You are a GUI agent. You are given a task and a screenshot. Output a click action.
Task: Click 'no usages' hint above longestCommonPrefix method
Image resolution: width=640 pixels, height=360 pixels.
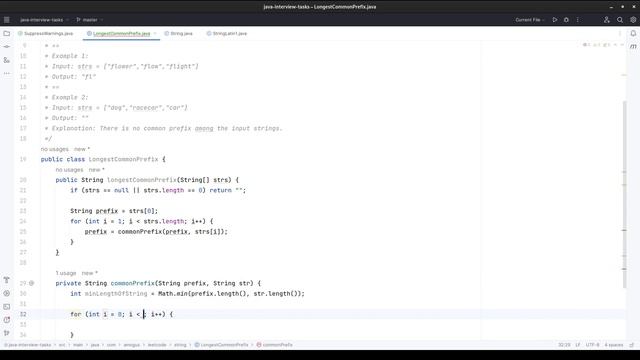(x=69, y=170)
